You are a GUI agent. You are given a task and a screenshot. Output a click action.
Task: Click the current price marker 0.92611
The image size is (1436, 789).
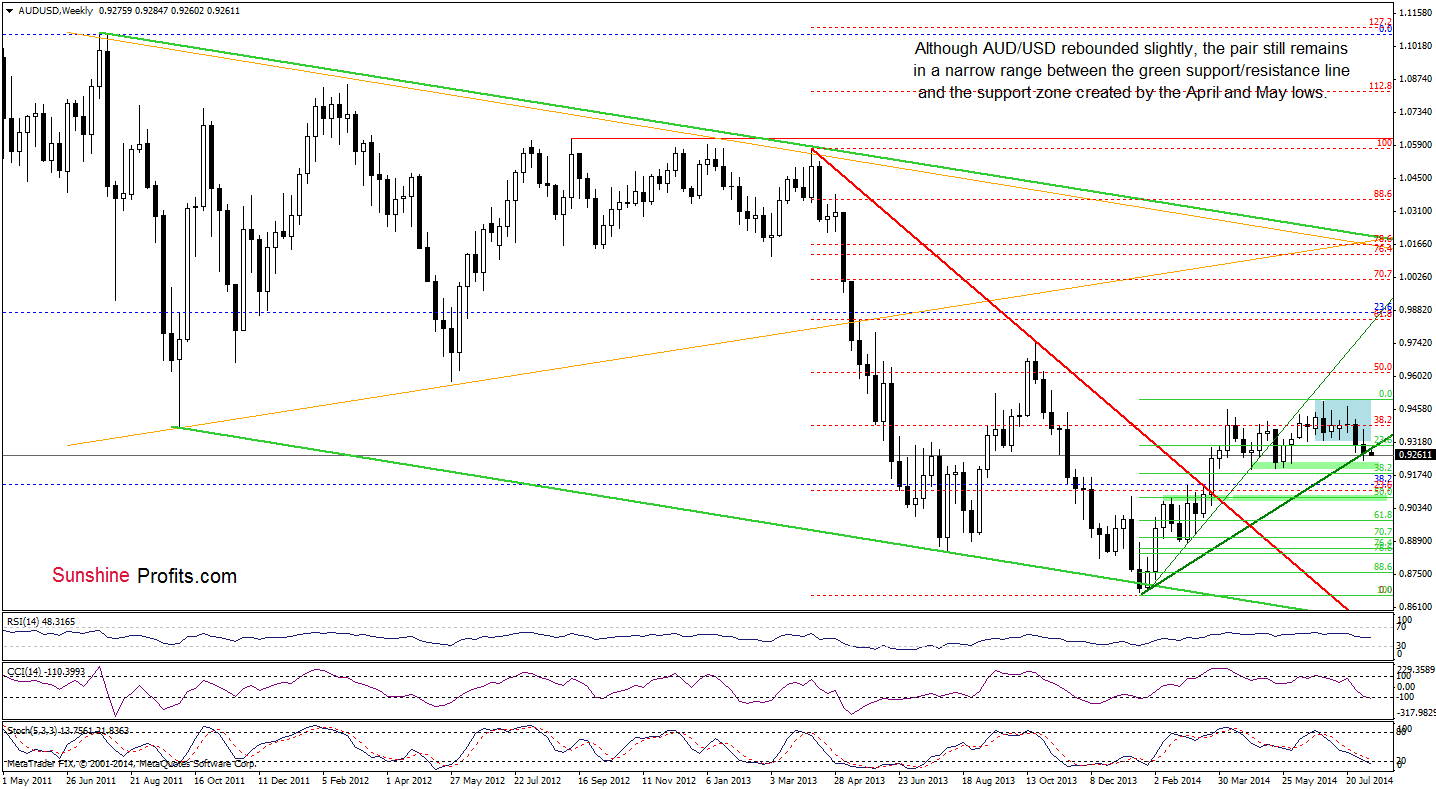pyautogui.click(x=1416, y=455)
